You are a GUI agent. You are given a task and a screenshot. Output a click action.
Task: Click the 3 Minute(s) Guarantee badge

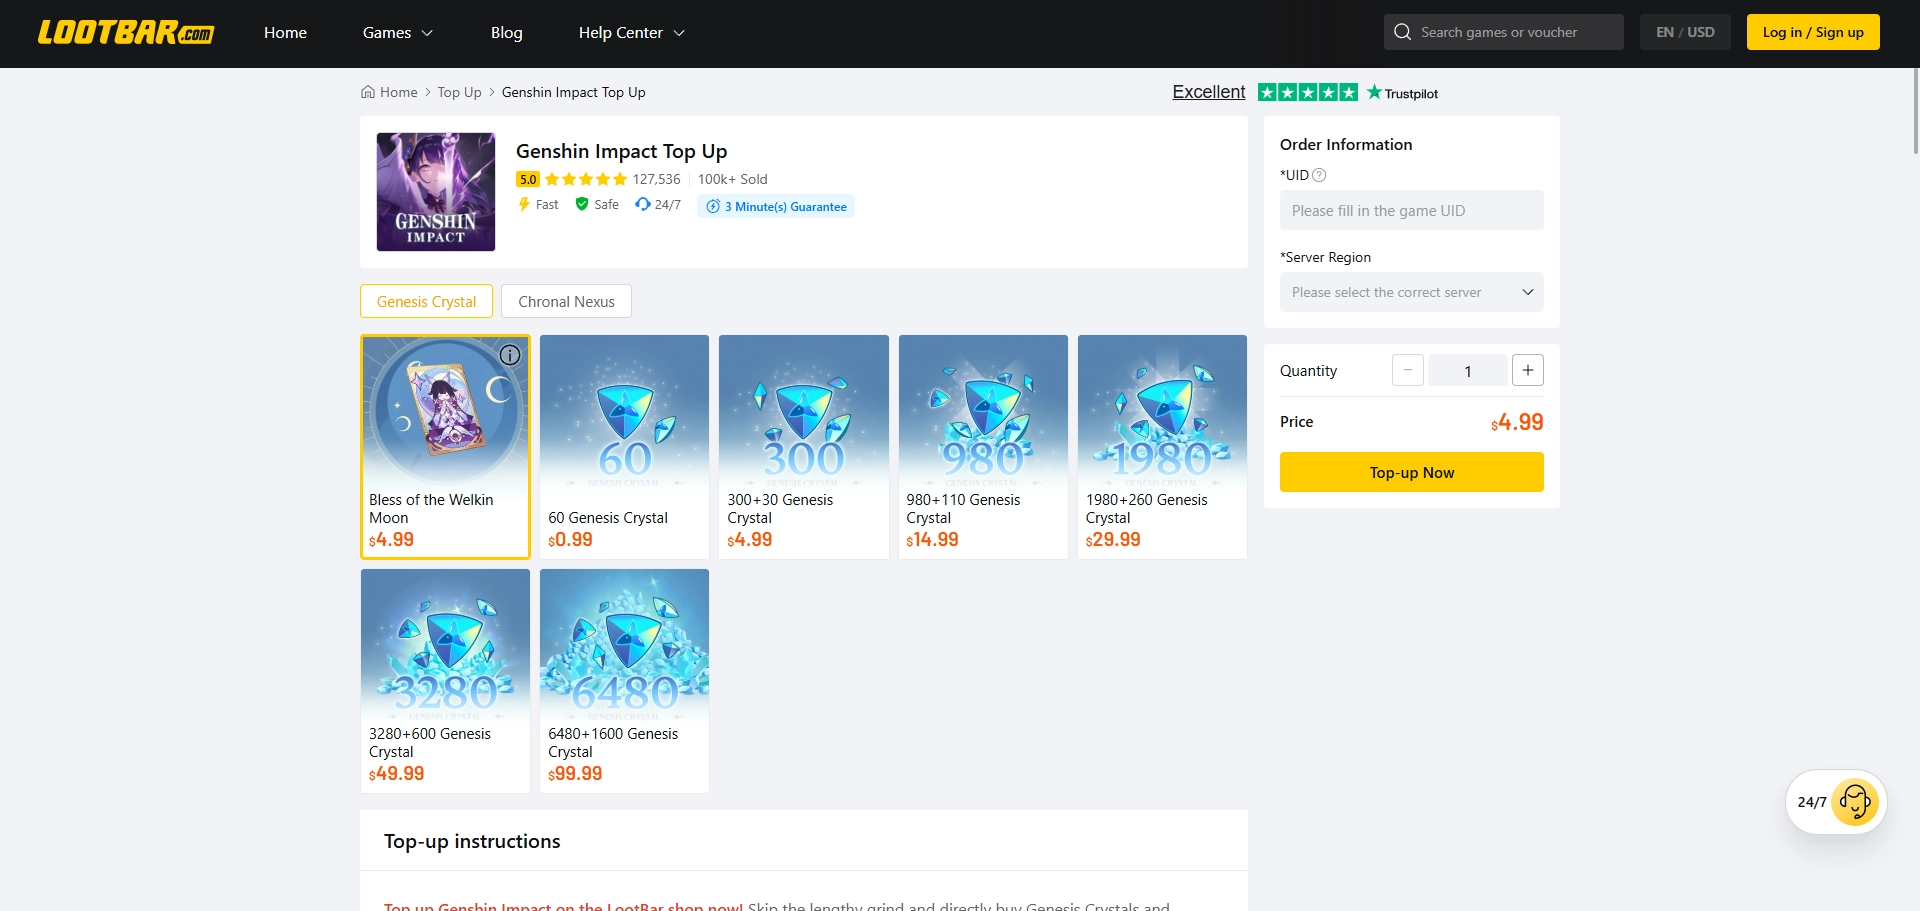coord(776,207)
